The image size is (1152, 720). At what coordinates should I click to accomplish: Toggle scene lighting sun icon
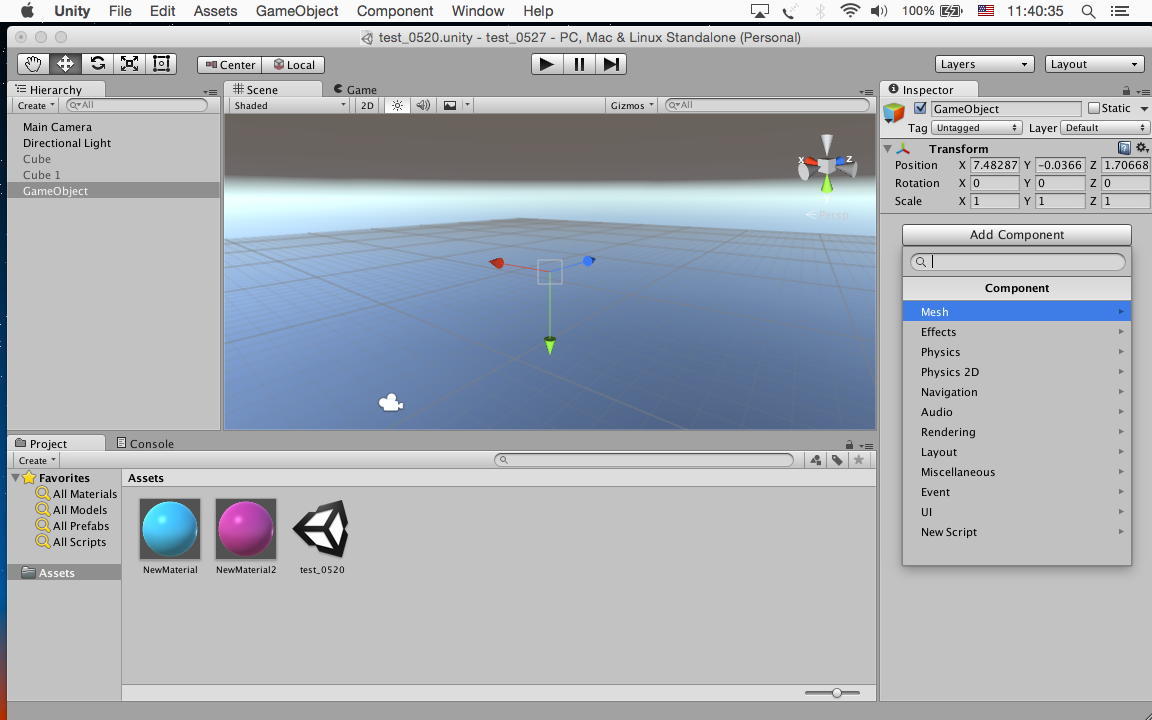(397, 105)
